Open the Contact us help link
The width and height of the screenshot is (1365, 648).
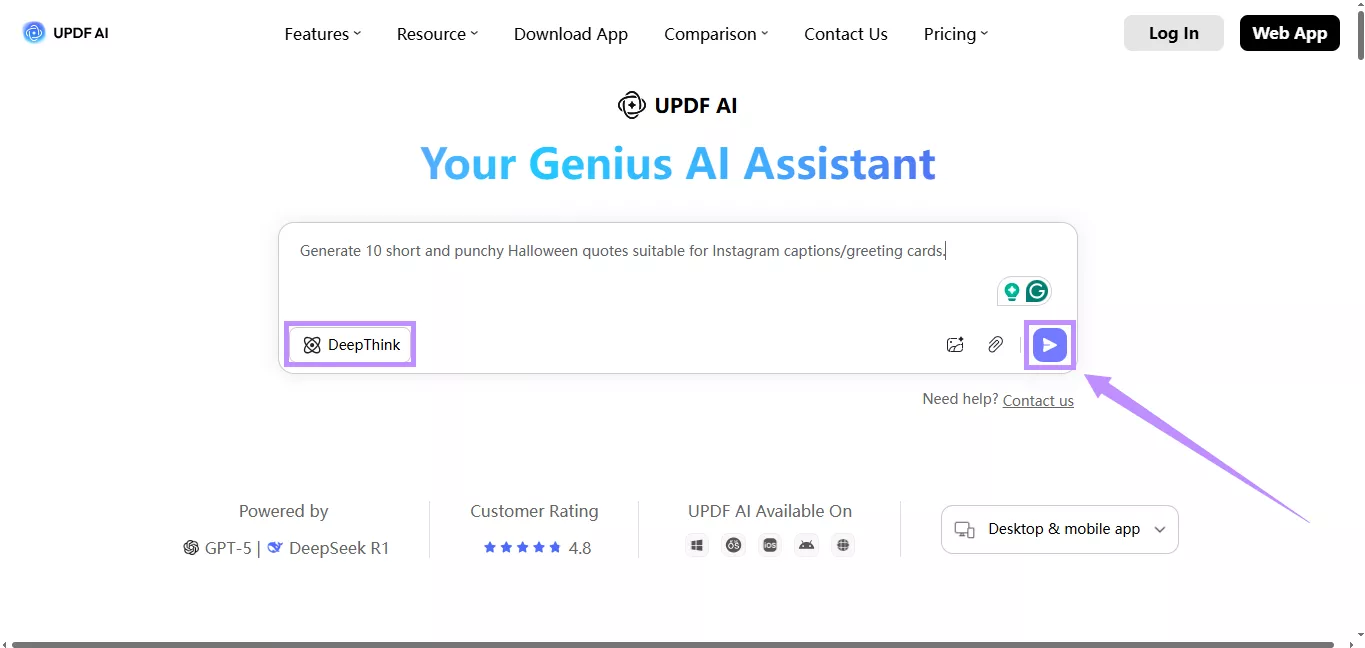1038,400
